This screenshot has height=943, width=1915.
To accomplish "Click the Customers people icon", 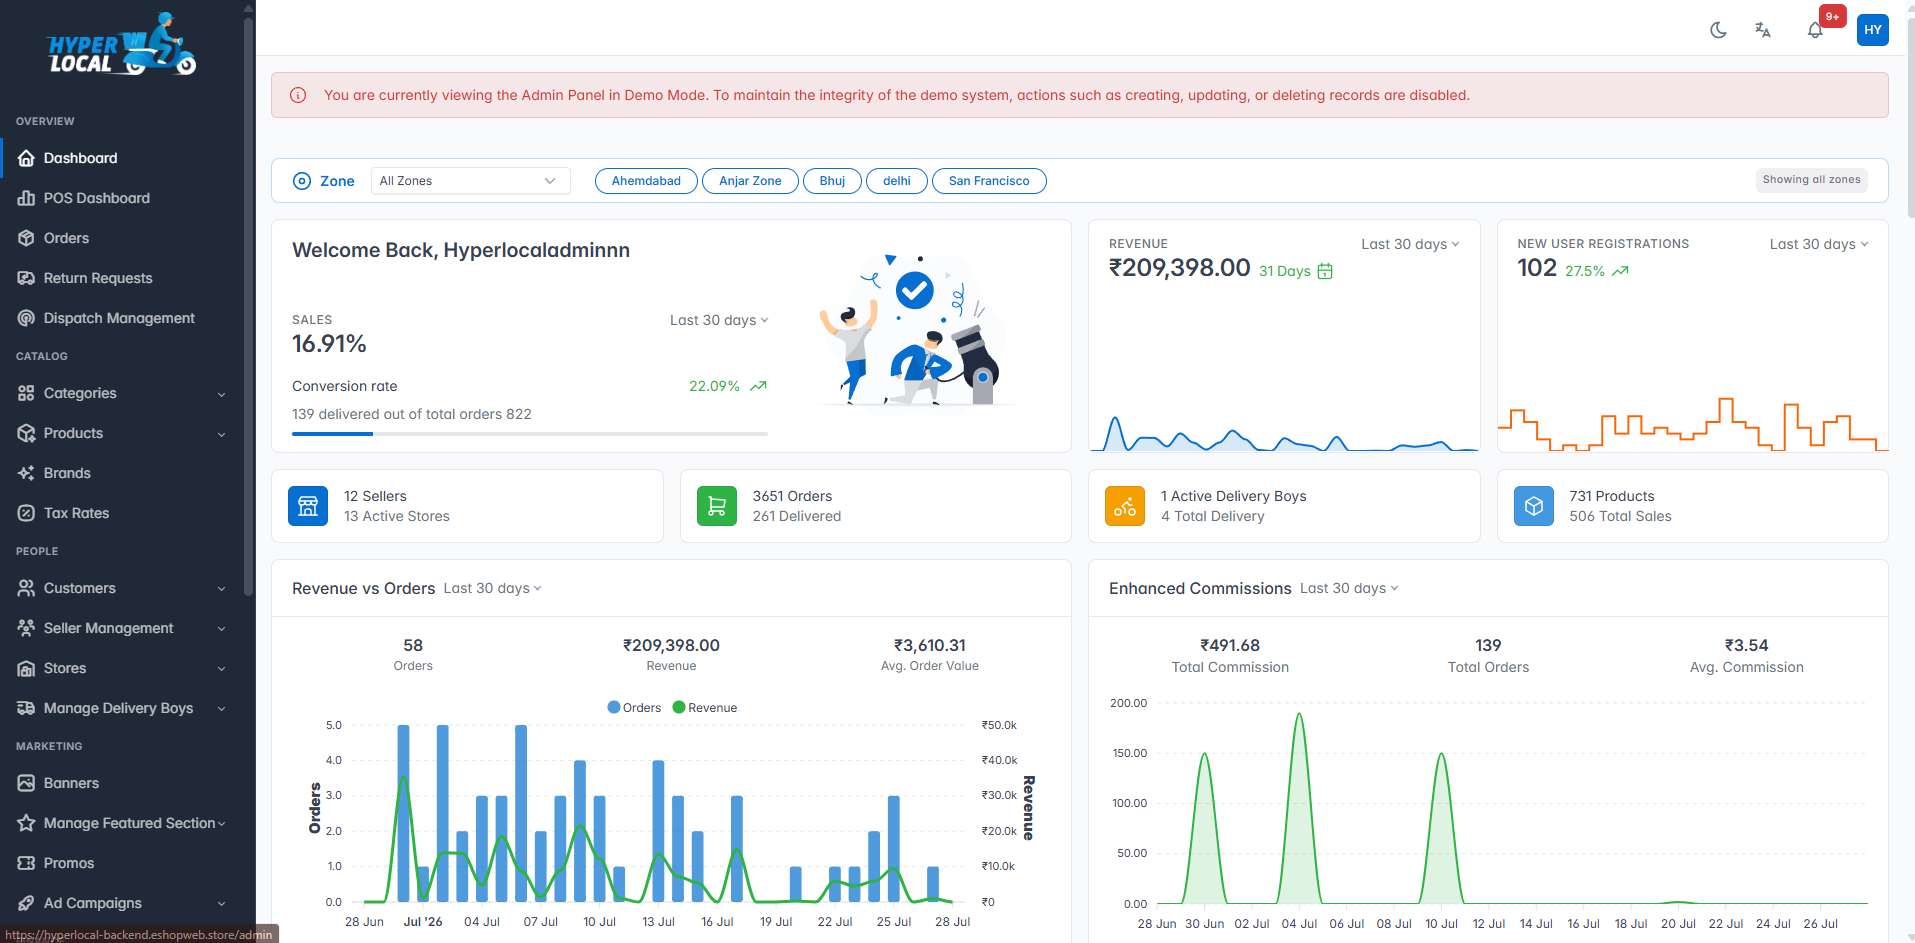I will [x=26, y=588].
